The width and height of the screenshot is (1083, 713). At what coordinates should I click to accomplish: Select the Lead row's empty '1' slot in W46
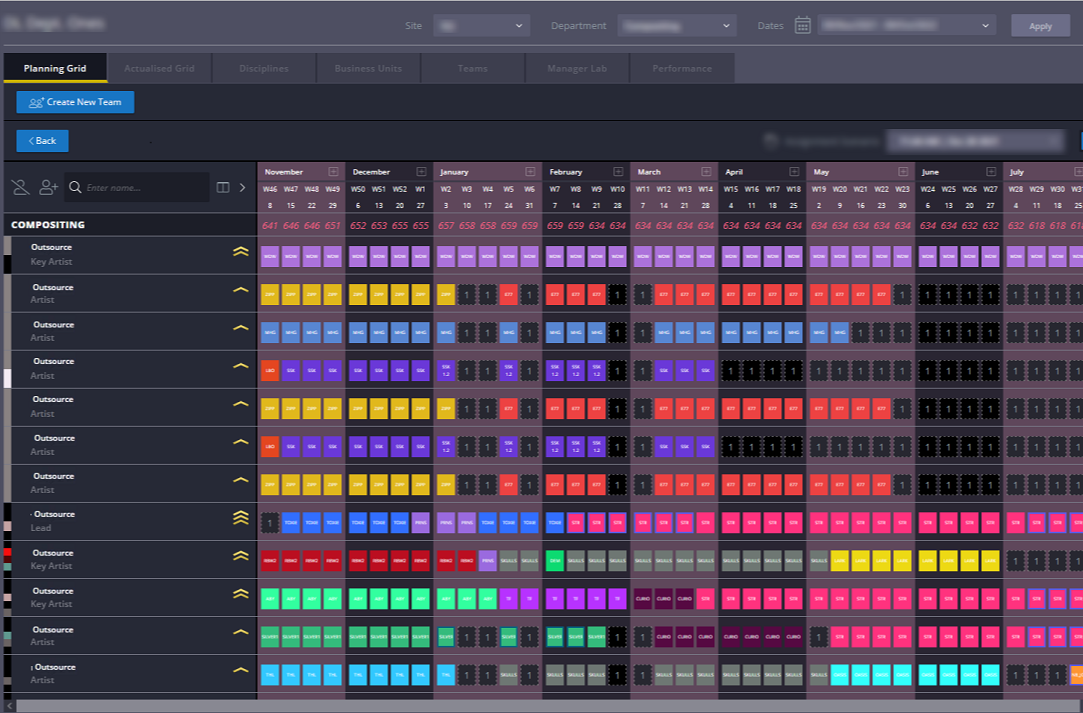[x=270, y=522]
